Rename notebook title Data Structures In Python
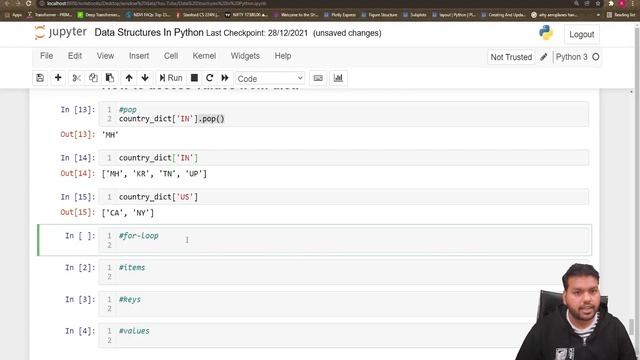 [149, 33]
